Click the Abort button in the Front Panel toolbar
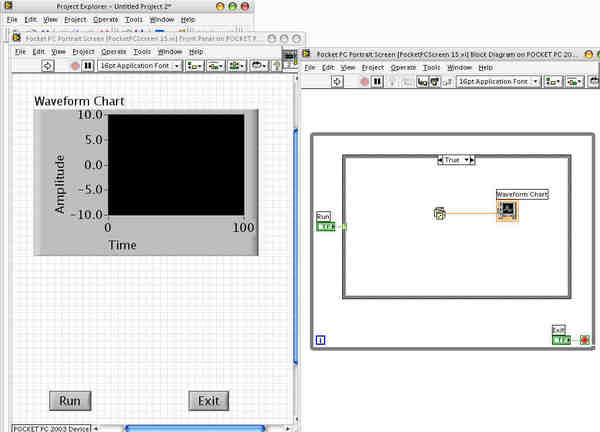This screenshot has height=432, width=600. pyautogui.click(x=75, y=66)
